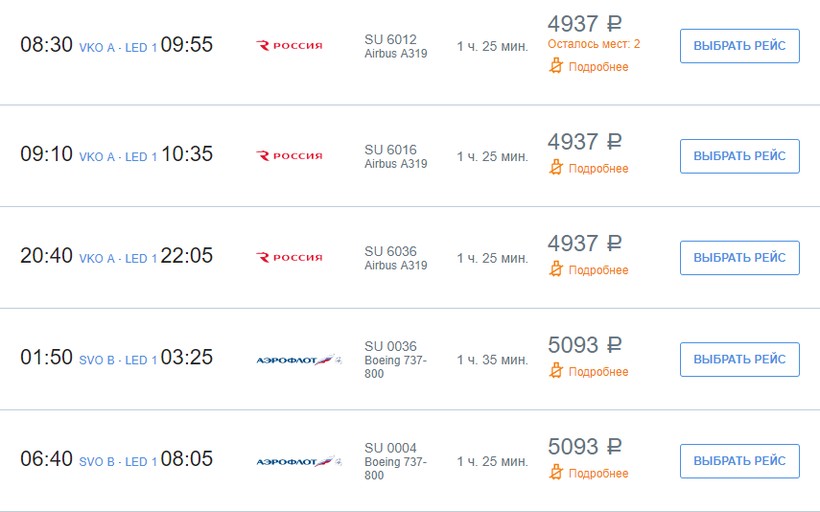Open Подробнее for flight SU 0004

(x=598, y=473)
